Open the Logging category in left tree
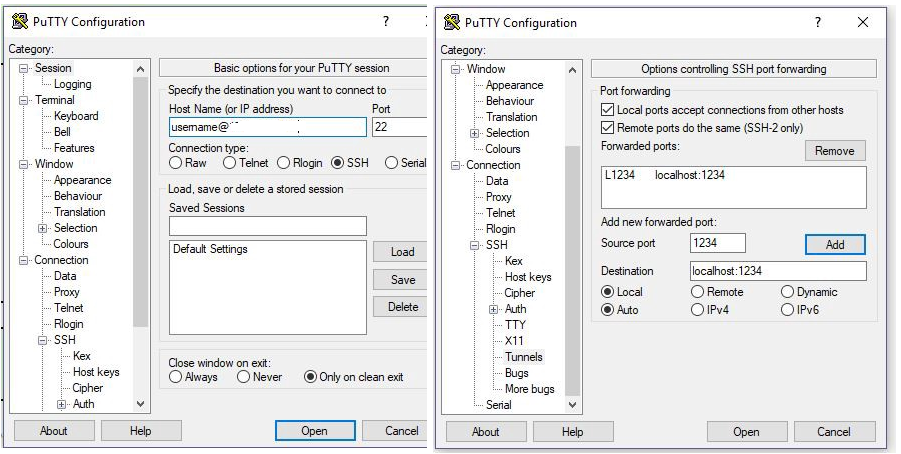Viewport: 901px width, 454px height. point(72,84)
